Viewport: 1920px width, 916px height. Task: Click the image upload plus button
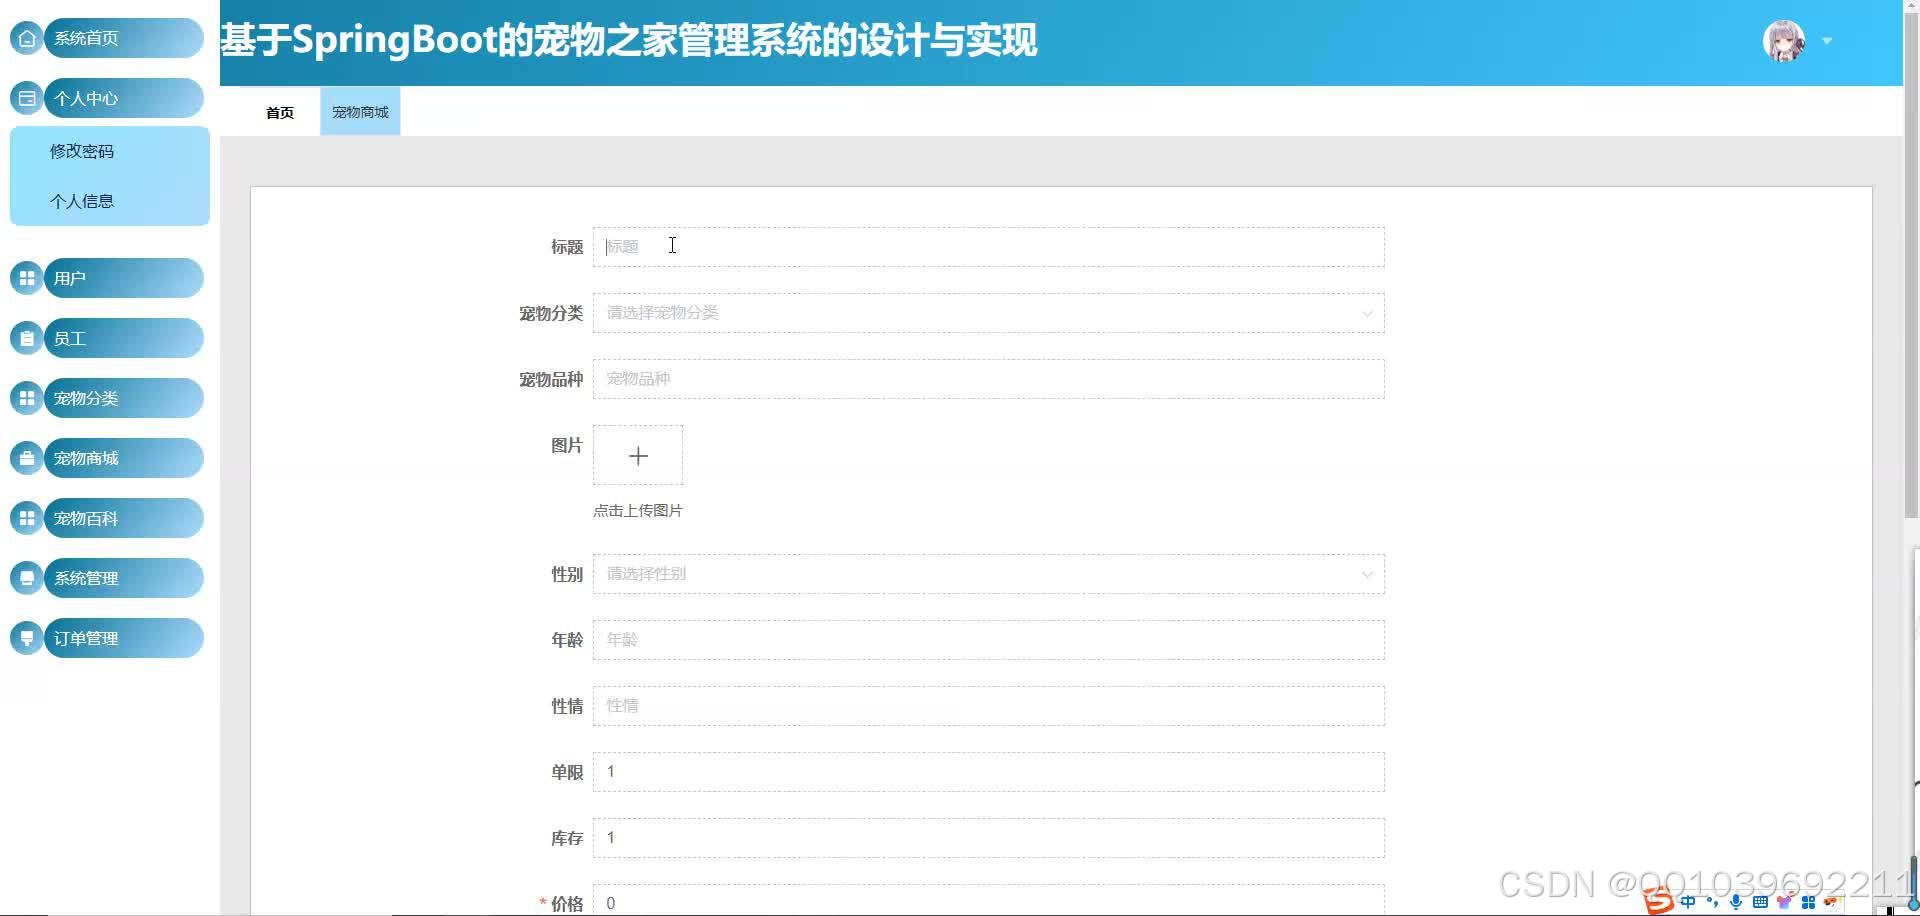(638, 455)
